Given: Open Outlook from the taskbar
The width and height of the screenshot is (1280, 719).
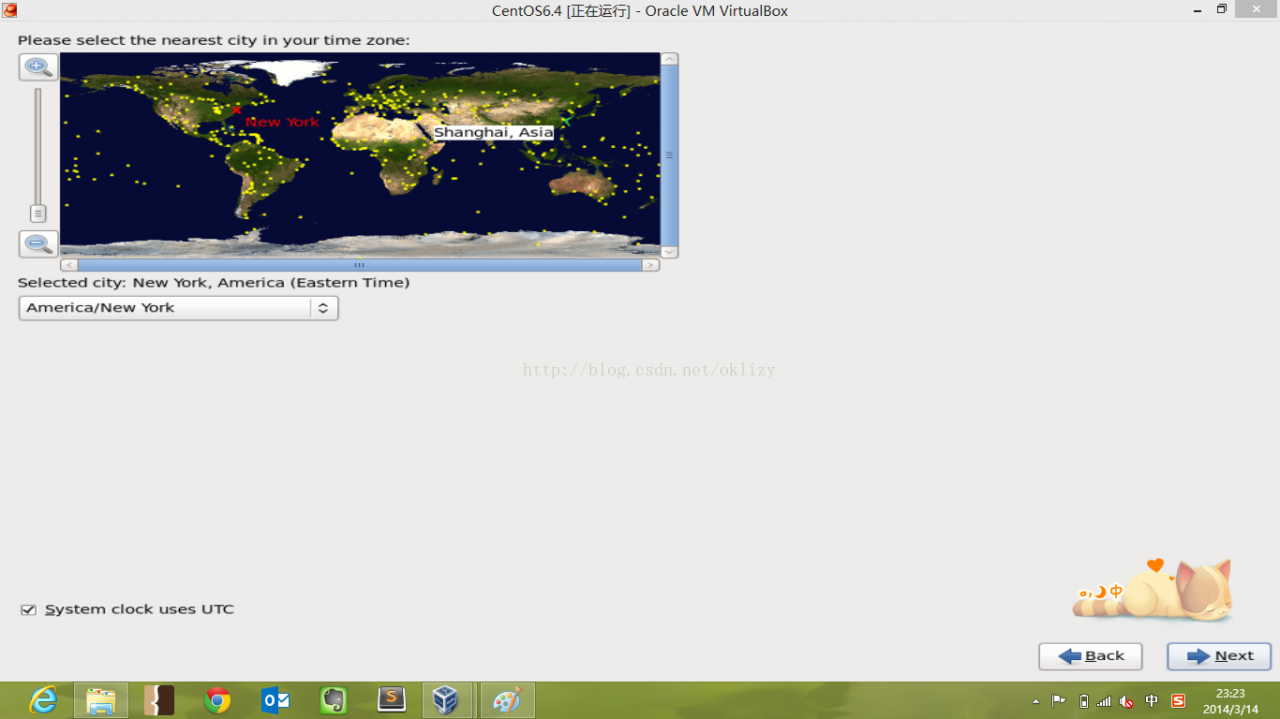Looking at the screenshot, I should 275,700.
